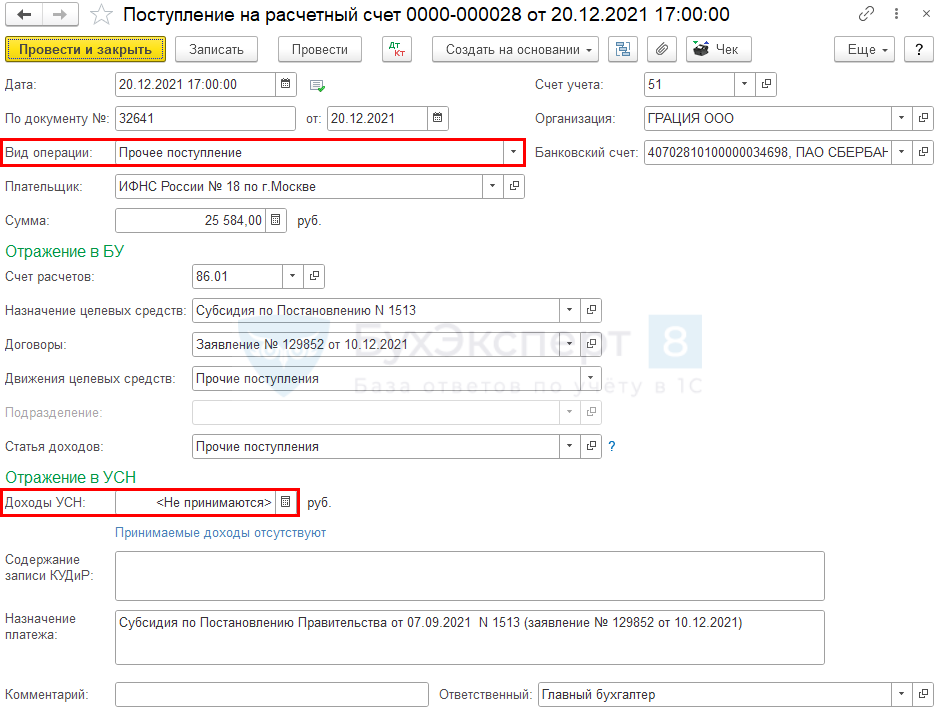Screen dimensions: 941x713
Task: Click Назначение платежа text area
Action: pyautogui.click(x=470, y=637)
